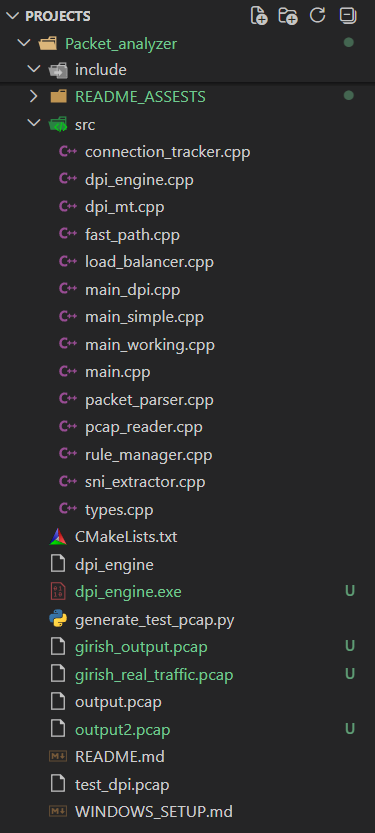The height and width of the screenshot is (833, 375).
Task: Collapse the Packet_analyzer folder chevron
Action: pyautogui.click(x=24, y=43)
